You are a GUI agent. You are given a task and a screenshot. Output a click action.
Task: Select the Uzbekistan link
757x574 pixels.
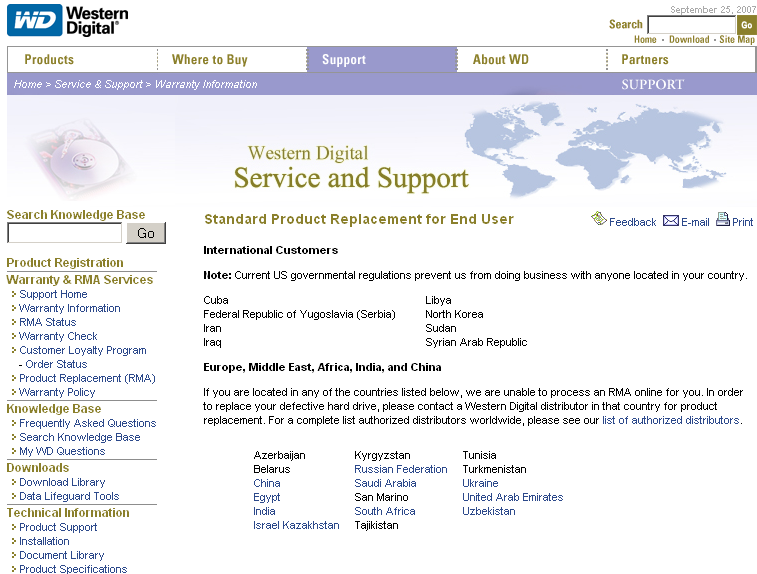click(x=489, y=511)
